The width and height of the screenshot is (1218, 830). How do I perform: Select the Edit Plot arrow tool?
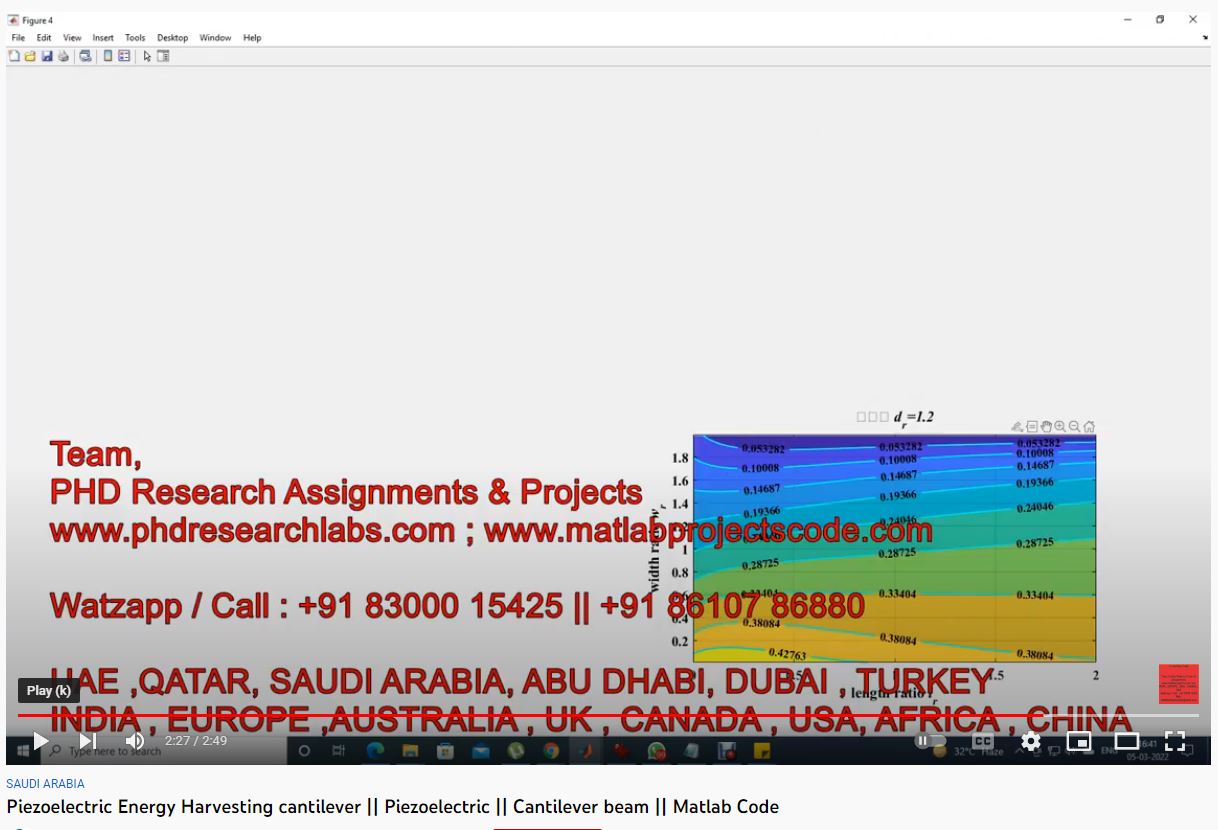(147, 56)
